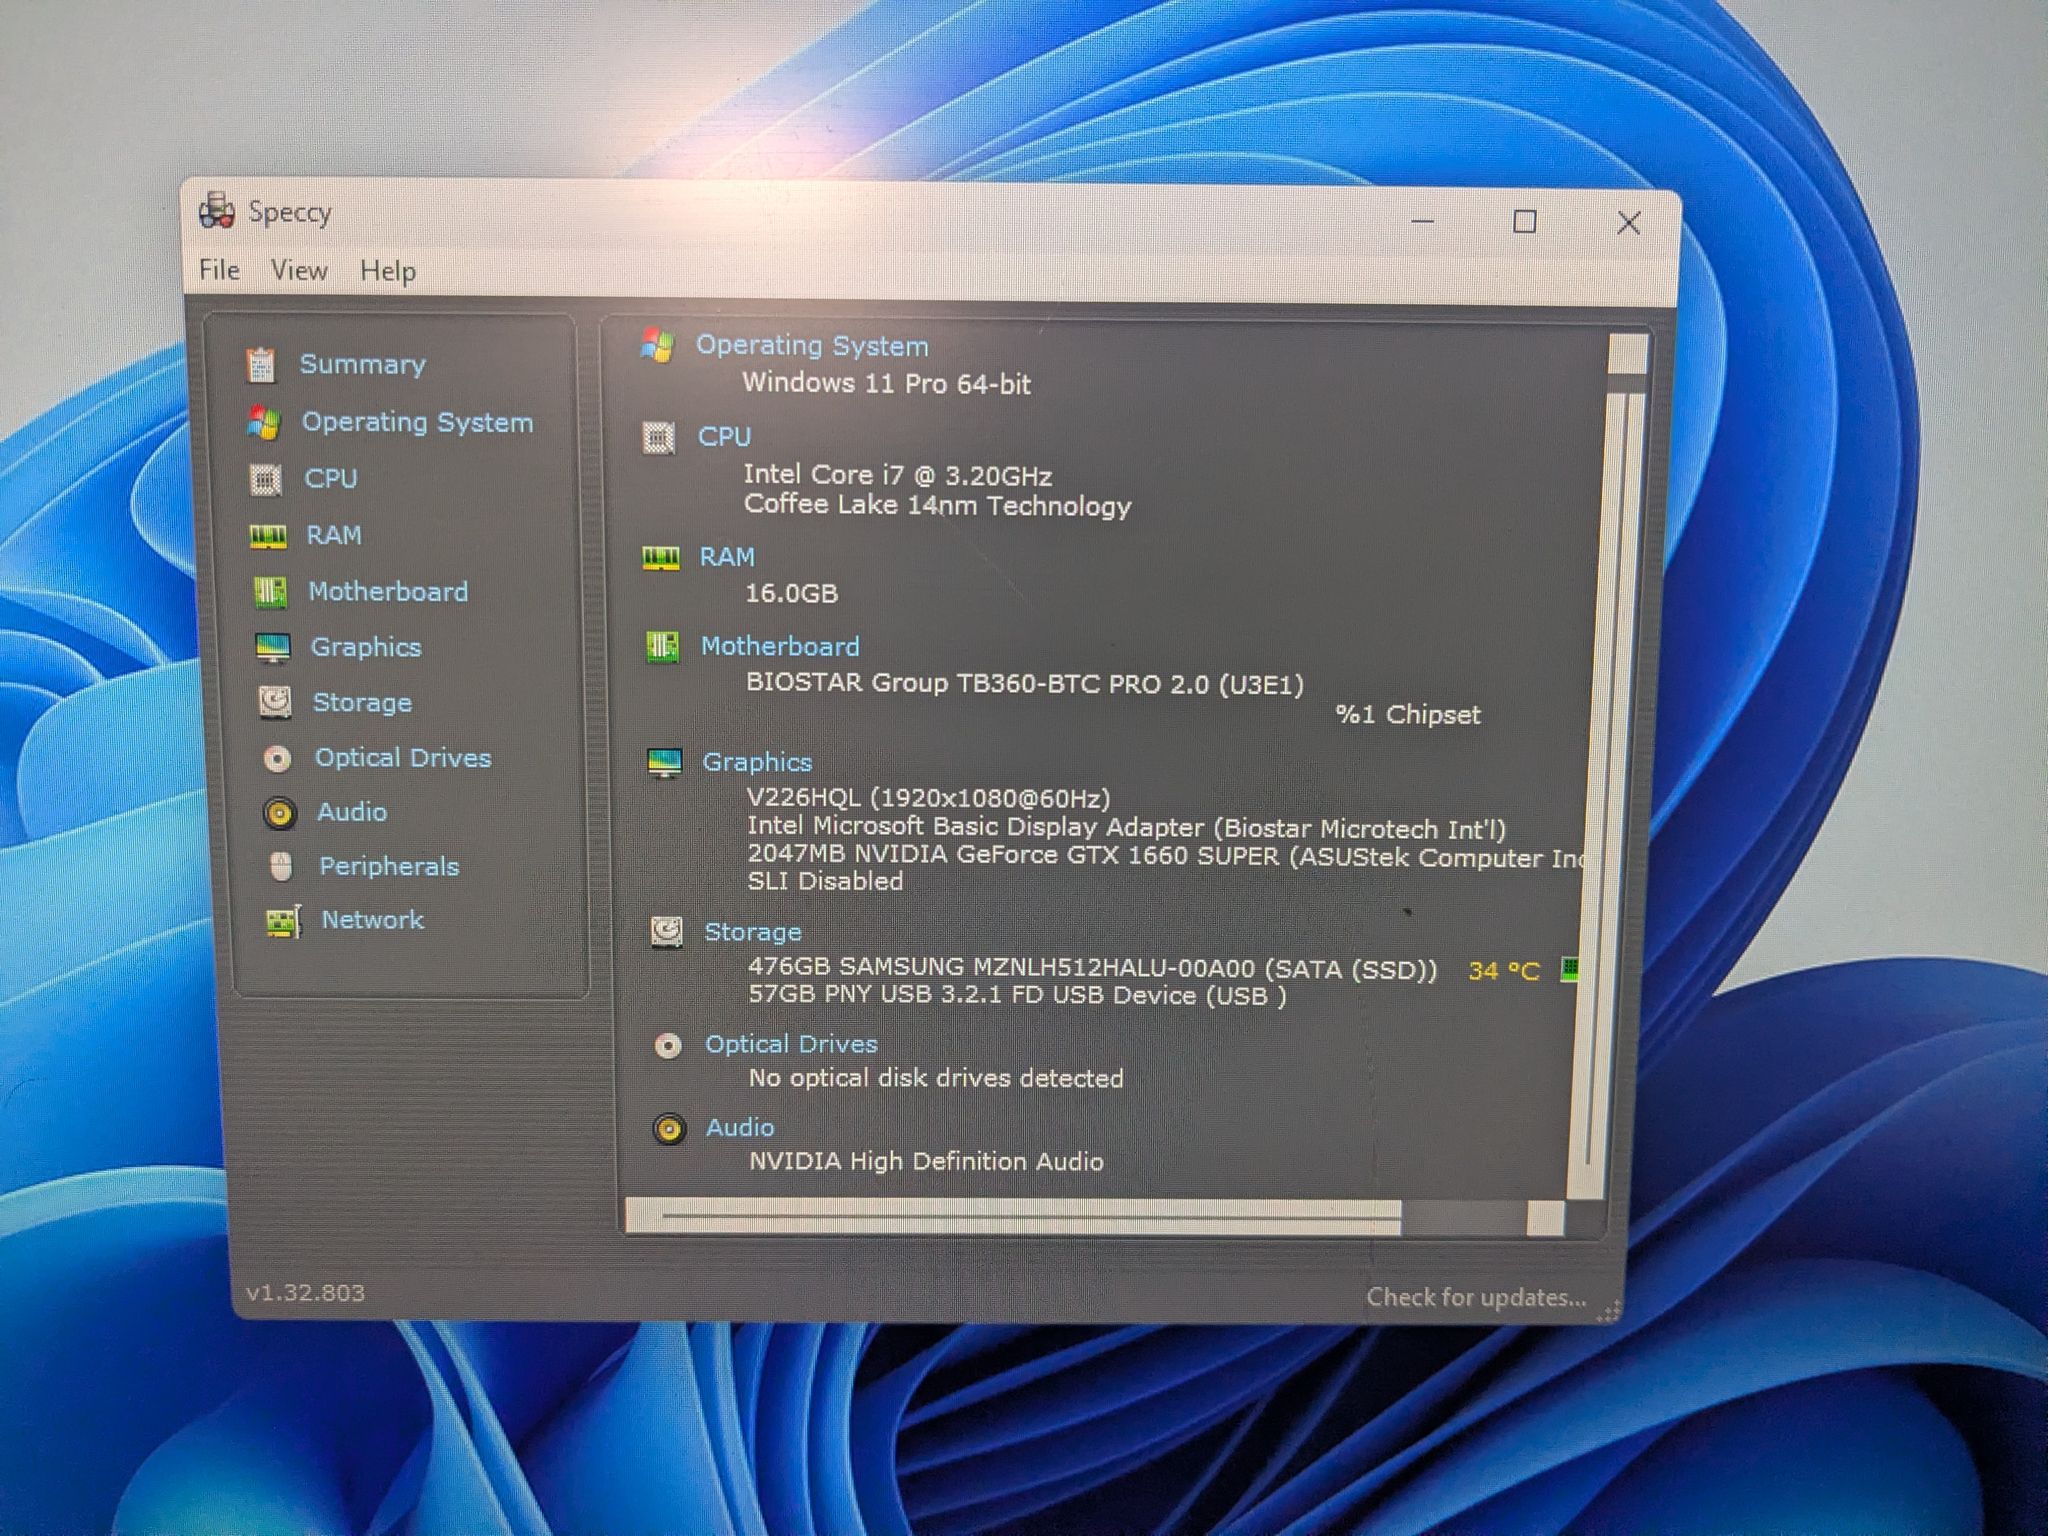
Task: Click the Graphics monitor icon in sidebar
Action: 273,648
